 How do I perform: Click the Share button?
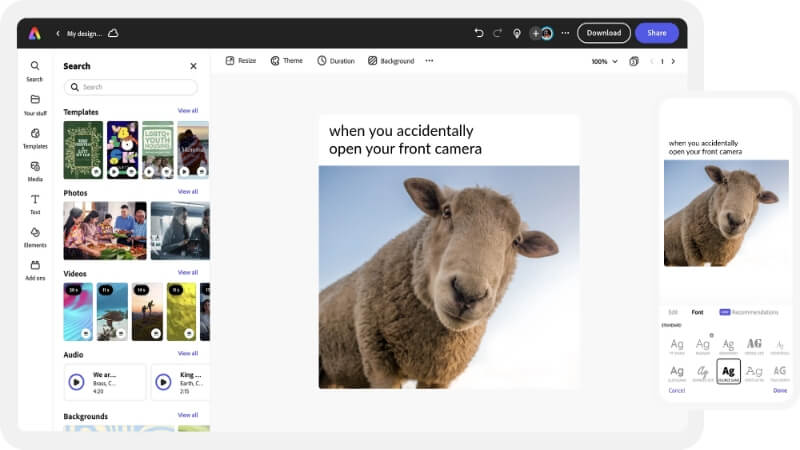[657, 33]
